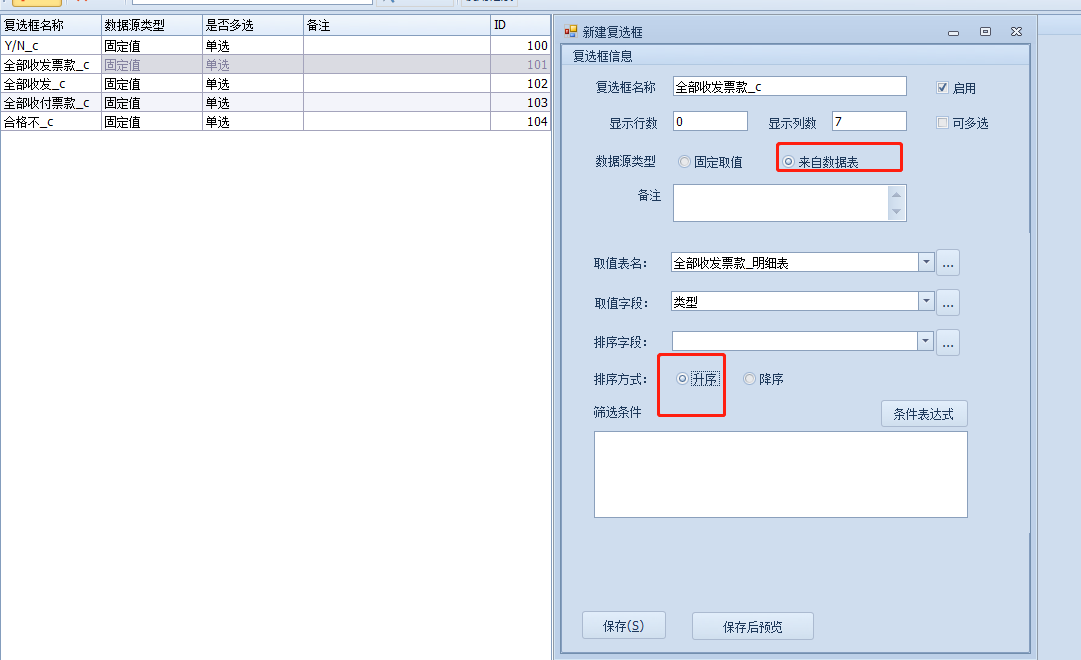This screenshot has height=660, width=1081.
Task: Click the 备注 box scroll-up arrow
Action: pyautogui.click(x=896, y=194)
